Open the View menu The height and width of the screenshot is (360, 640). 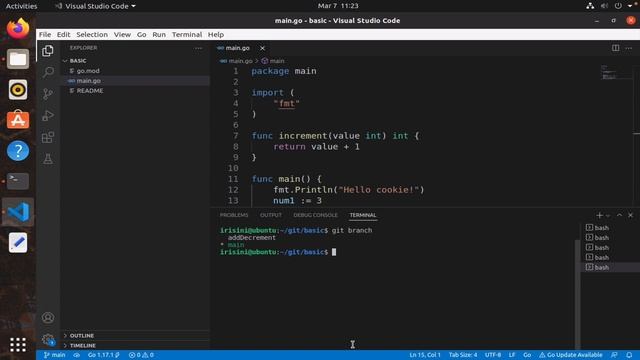point(122,35)
